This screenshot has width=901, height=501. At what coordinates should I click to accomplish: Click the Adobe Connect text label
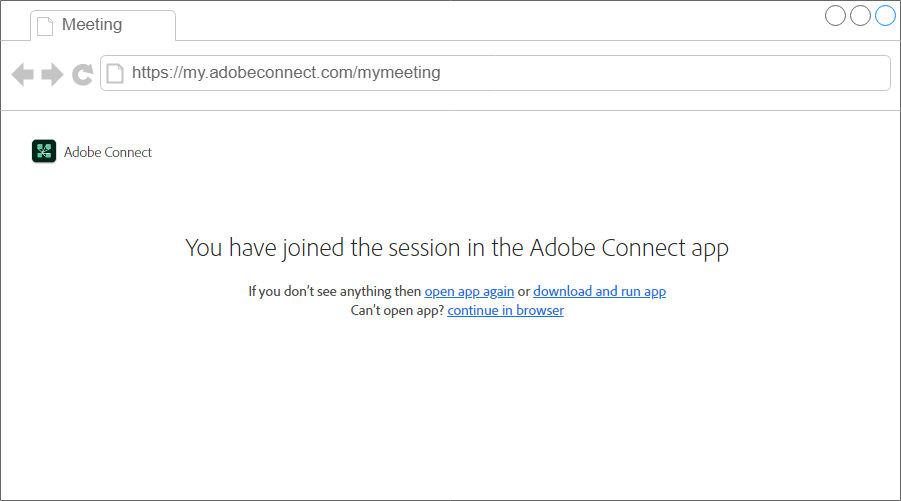pos(107,152)
